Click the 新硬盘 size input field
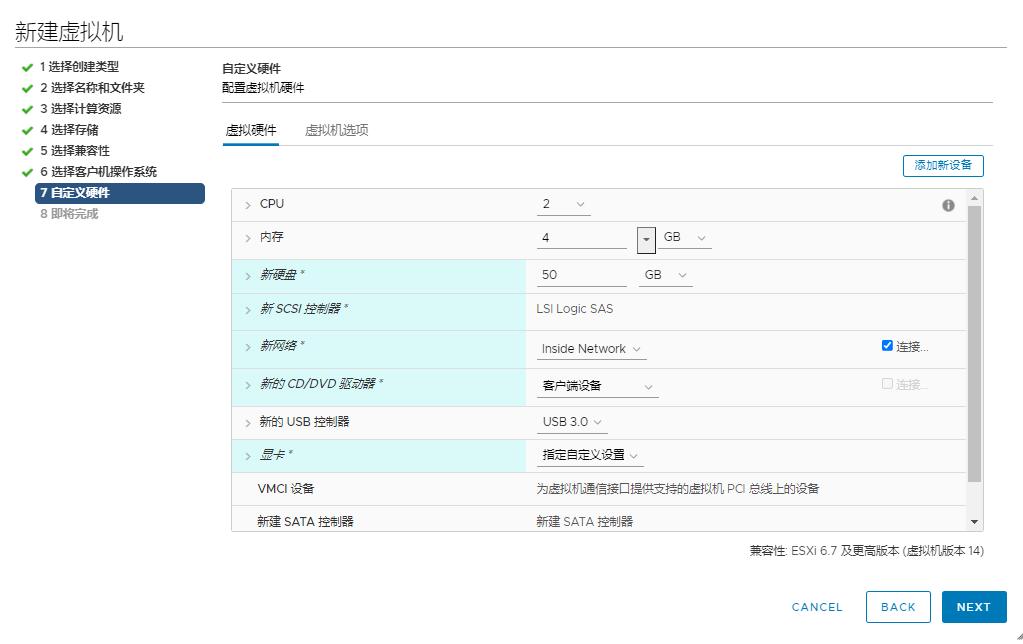1023x644 pixels. click(x=580, y=274)
